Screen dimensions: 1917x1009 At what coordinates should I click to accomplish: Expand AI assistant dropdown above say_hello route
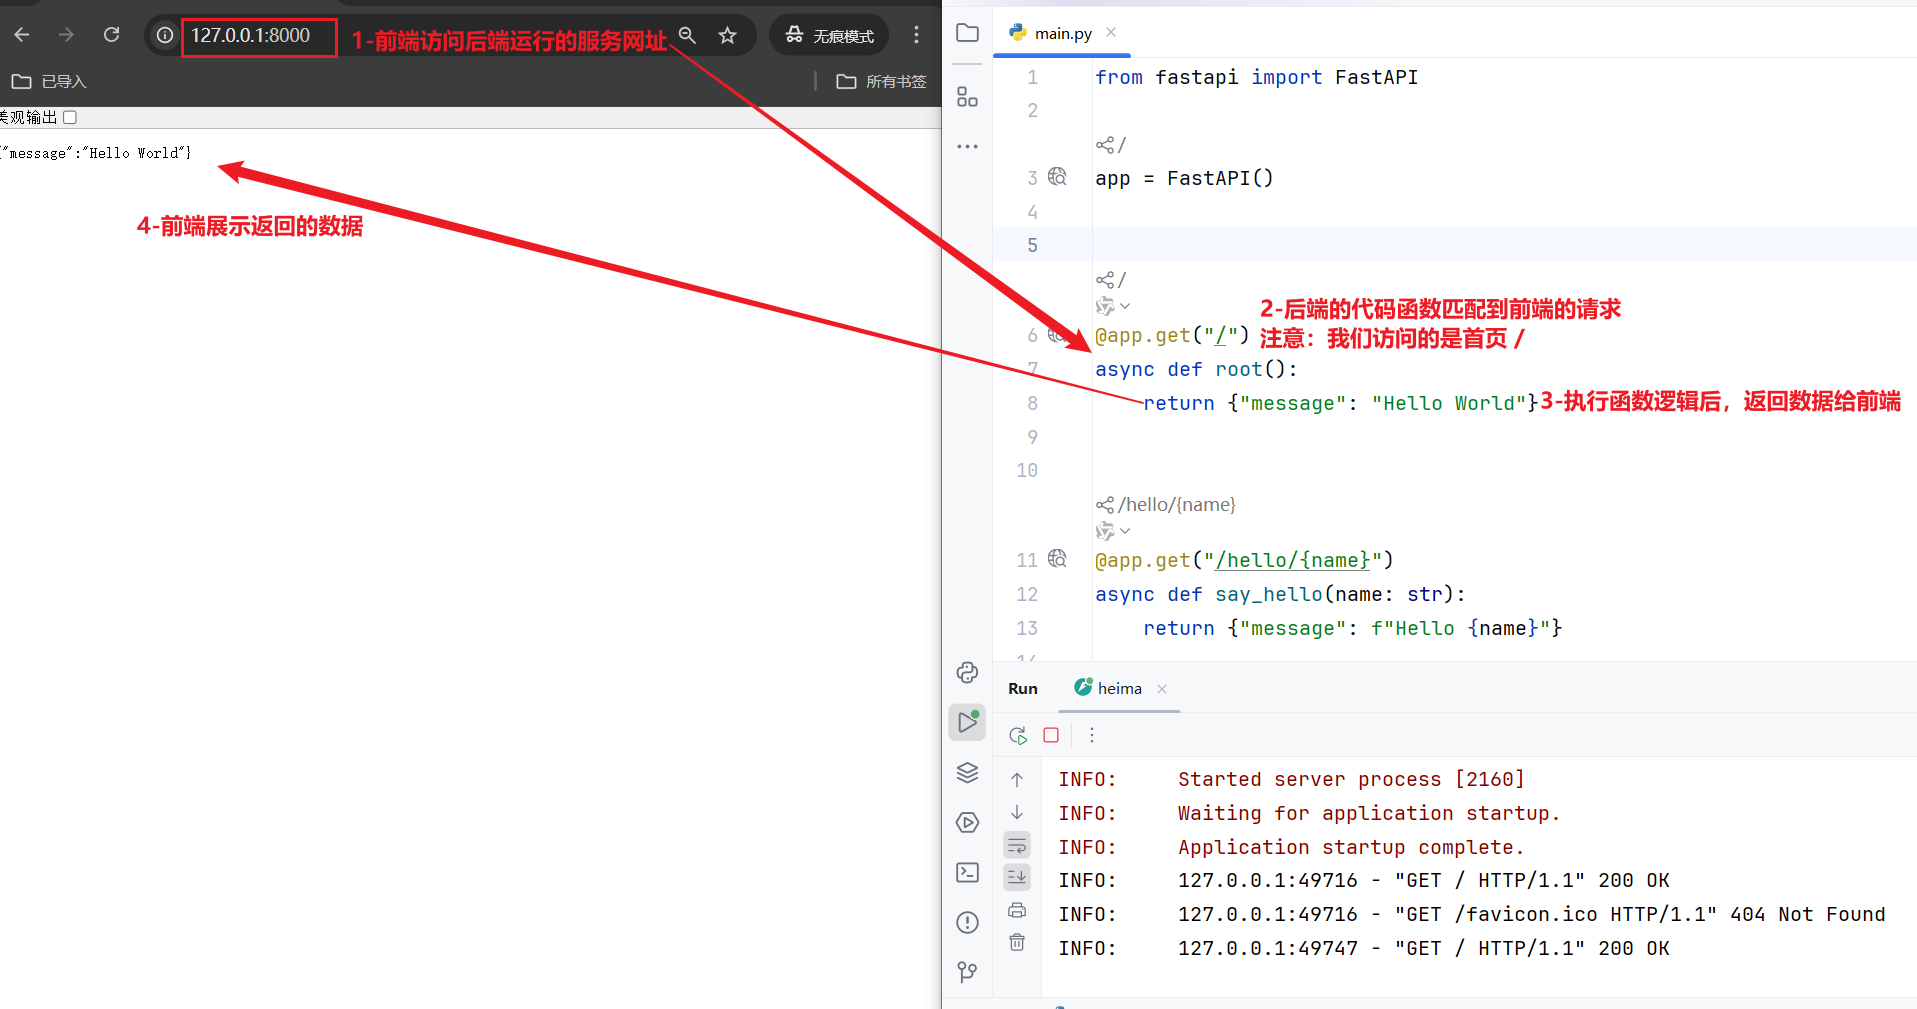(1113, 531)
